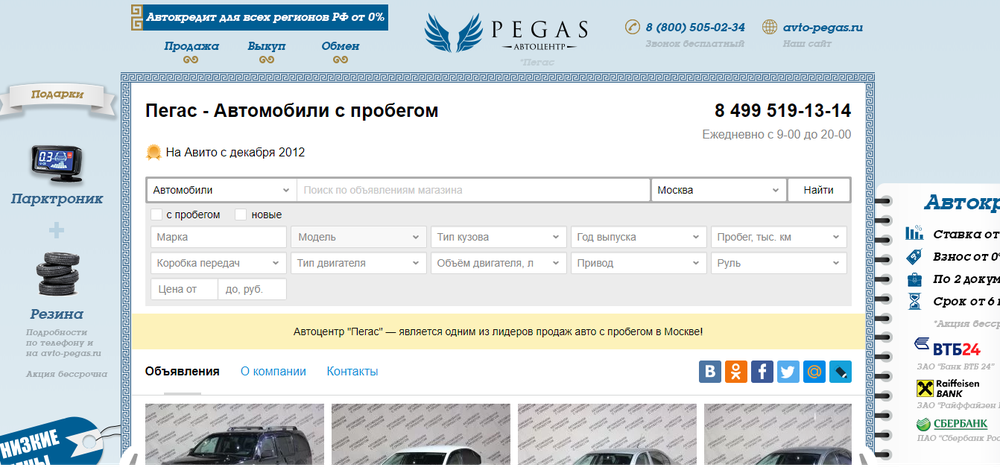Image resolution: width=1000 pixels, height=470 pixels.
Task: Click the 'Ежедневно с 9-00 до 20-00' text
Action: (x=776, y=135)
